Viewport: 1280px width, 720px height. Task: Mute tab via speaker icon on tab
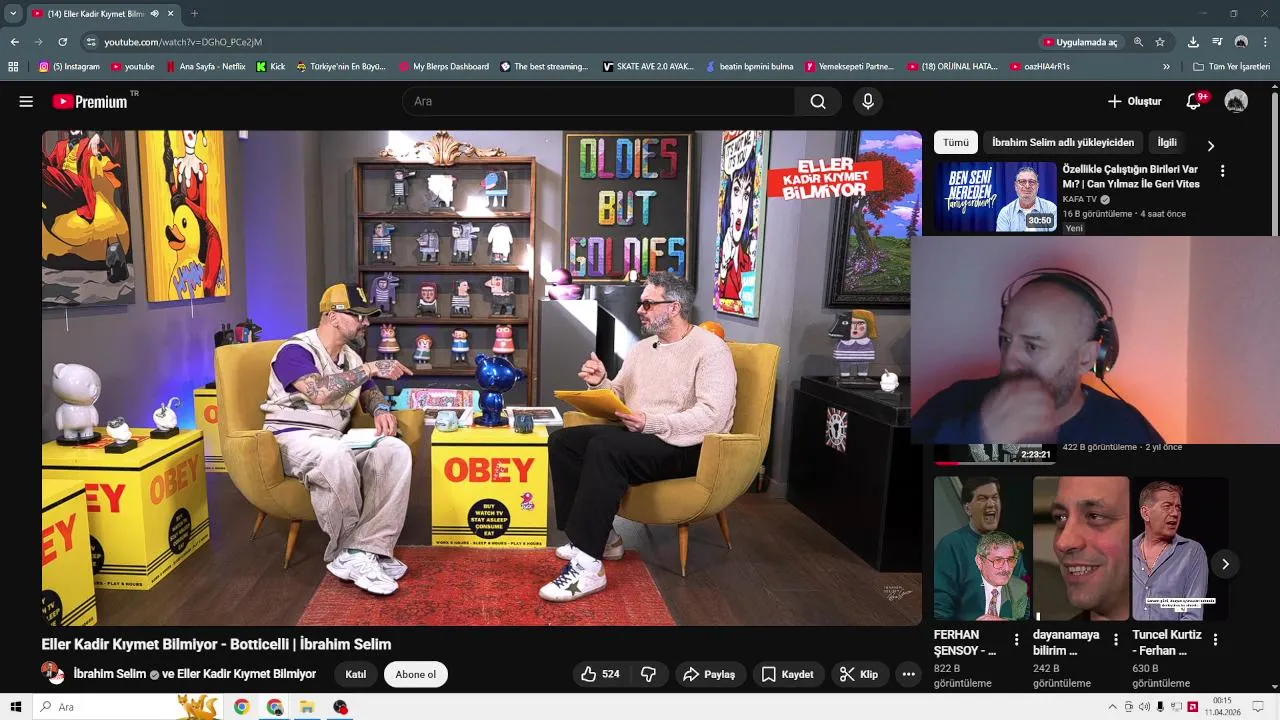(154, 14)
